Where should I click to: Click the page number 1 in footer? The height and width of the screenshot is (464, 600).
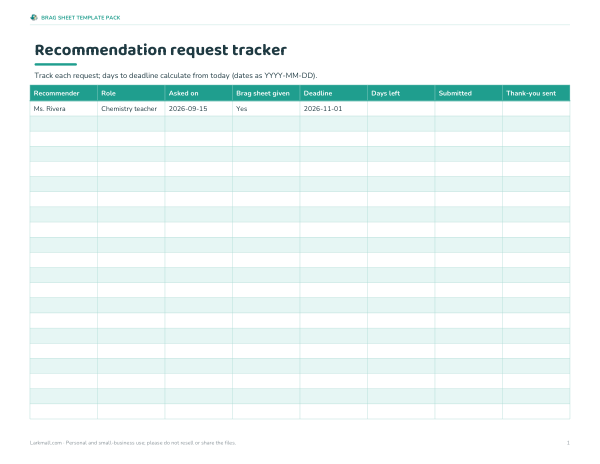pyautogui.click(x=568, y=443)
